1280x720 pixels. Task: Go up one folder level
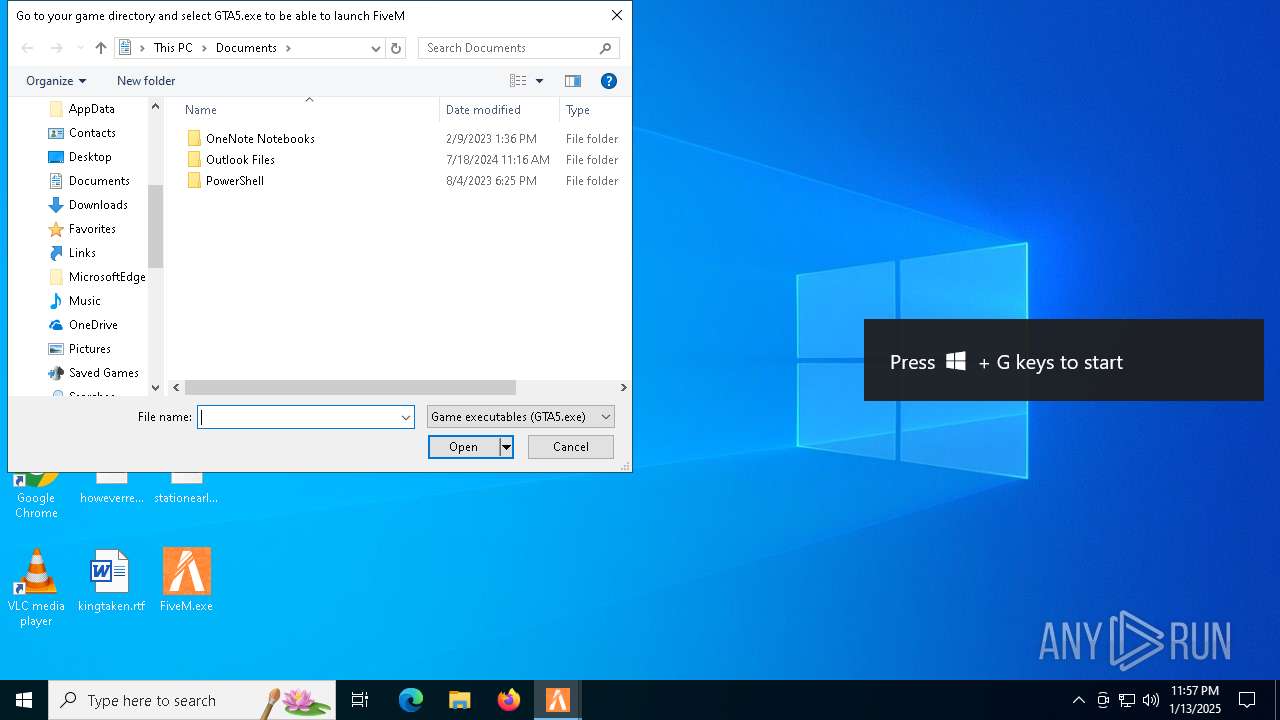pos(101,48)
